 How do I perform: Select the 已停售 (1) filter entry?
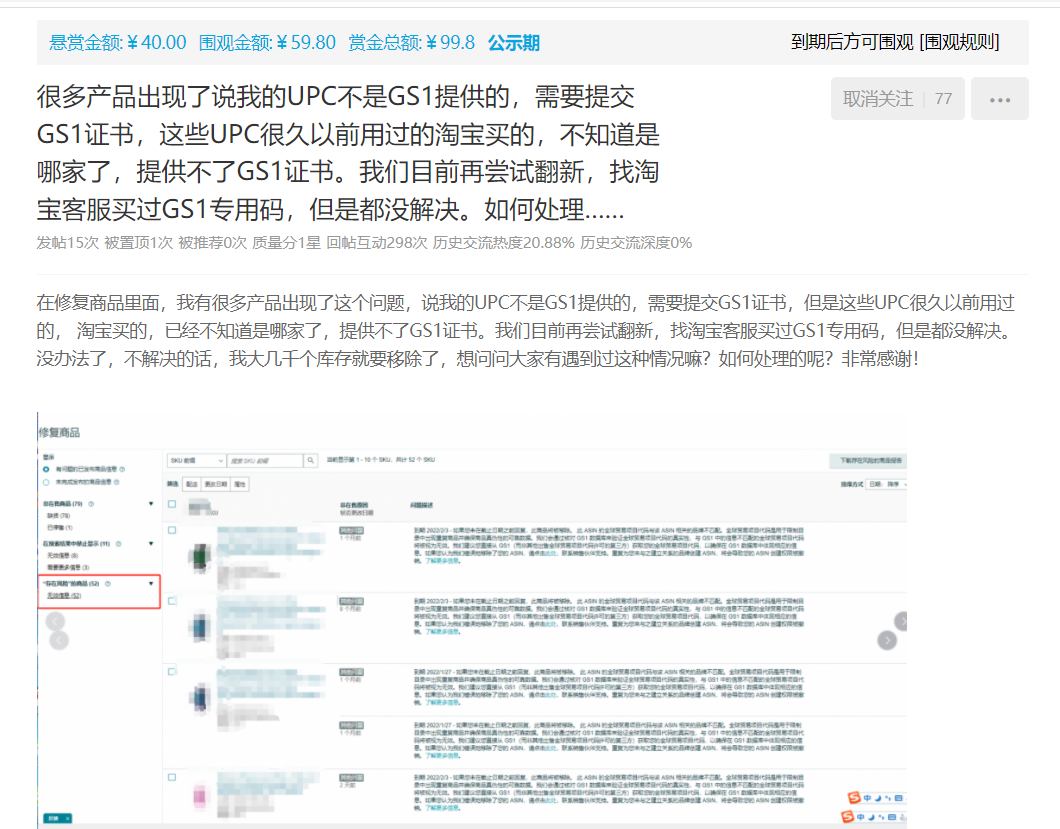[x=59, y=527]
